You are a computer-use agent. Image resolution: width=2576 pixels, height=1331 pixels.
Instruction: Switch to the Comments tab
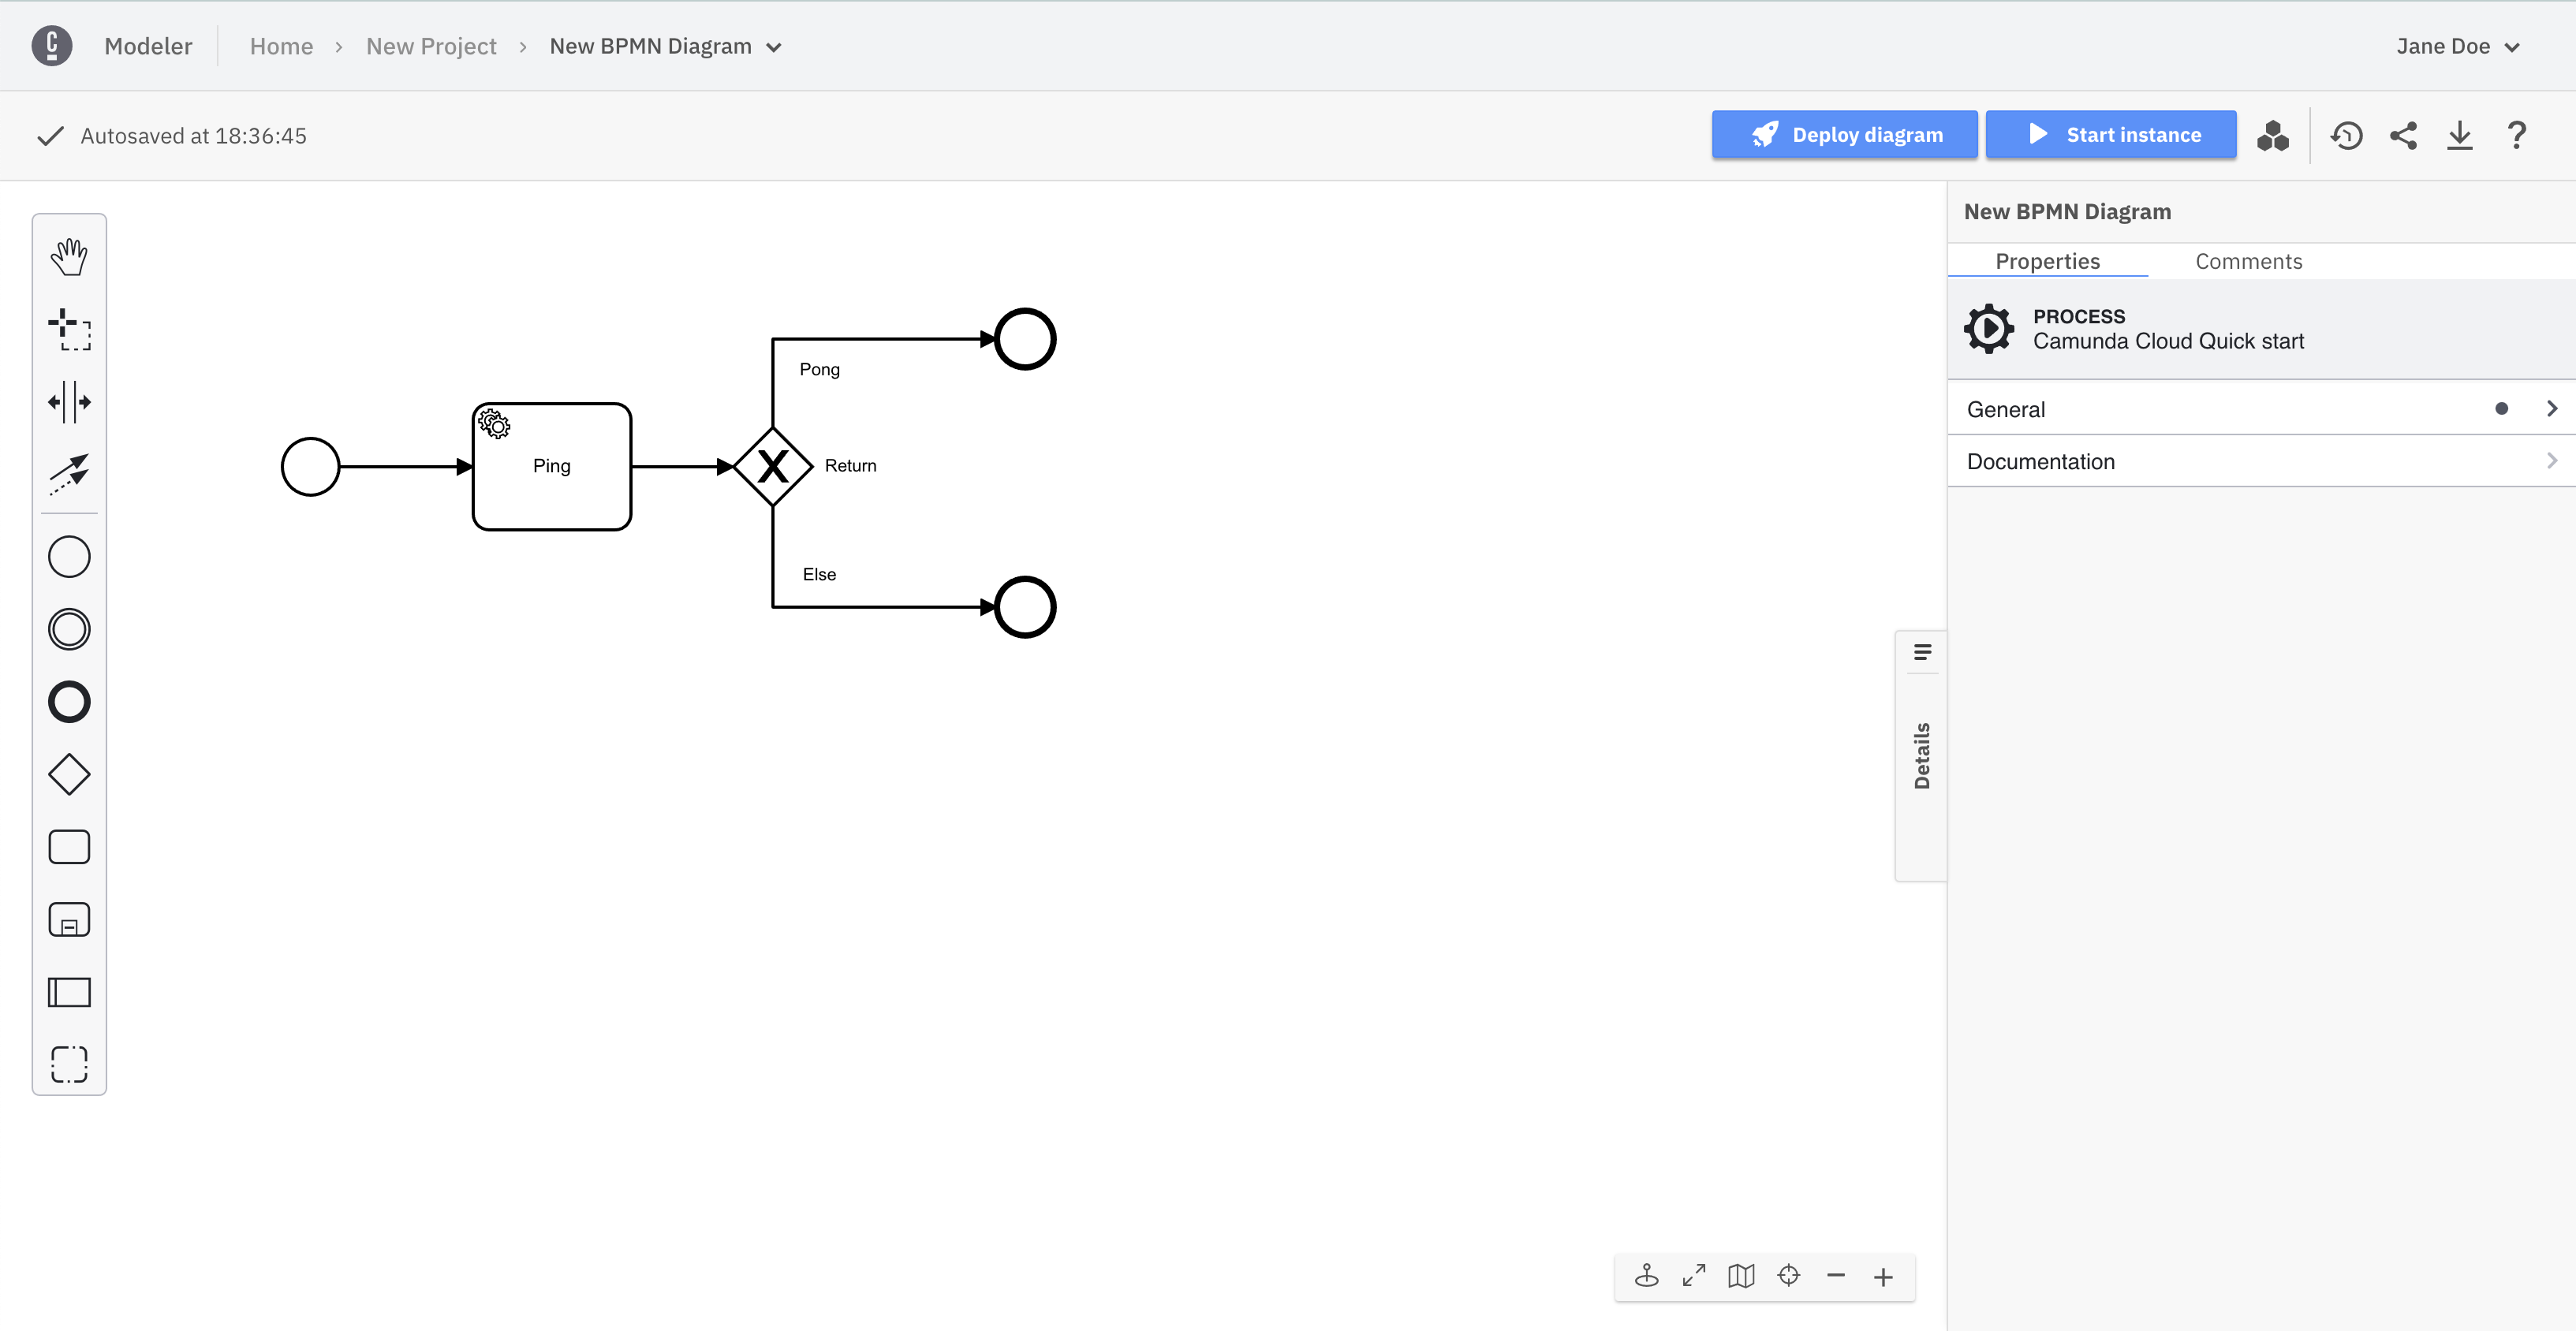pyautogui.click(x=2248, y=261)
